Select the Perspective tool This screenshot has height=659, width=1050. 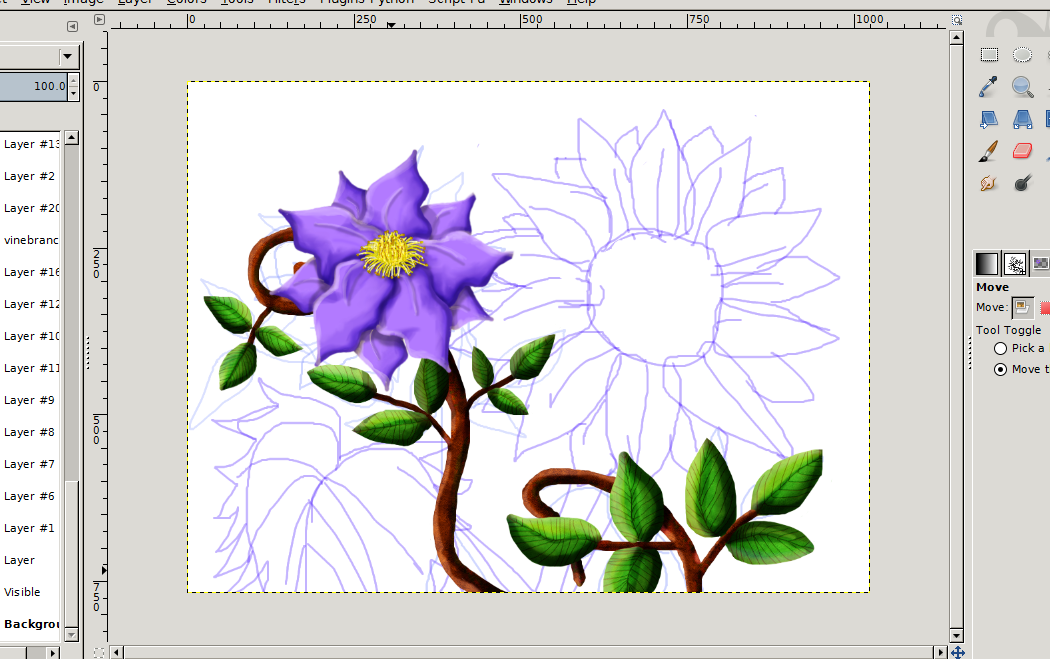tap(1022, 119)
